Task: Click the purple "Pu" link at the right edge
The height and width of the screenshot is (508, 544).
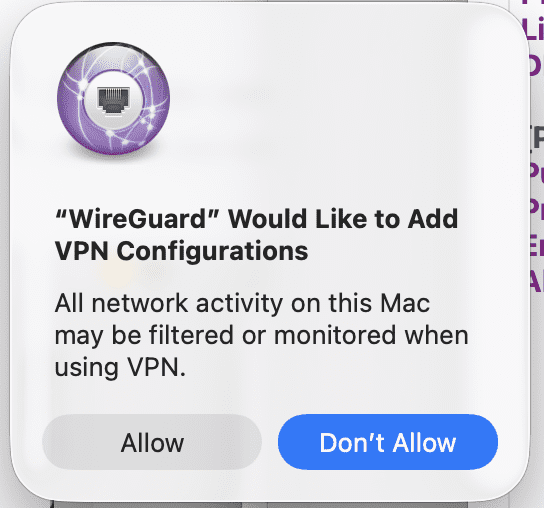Action: point(536,172)
